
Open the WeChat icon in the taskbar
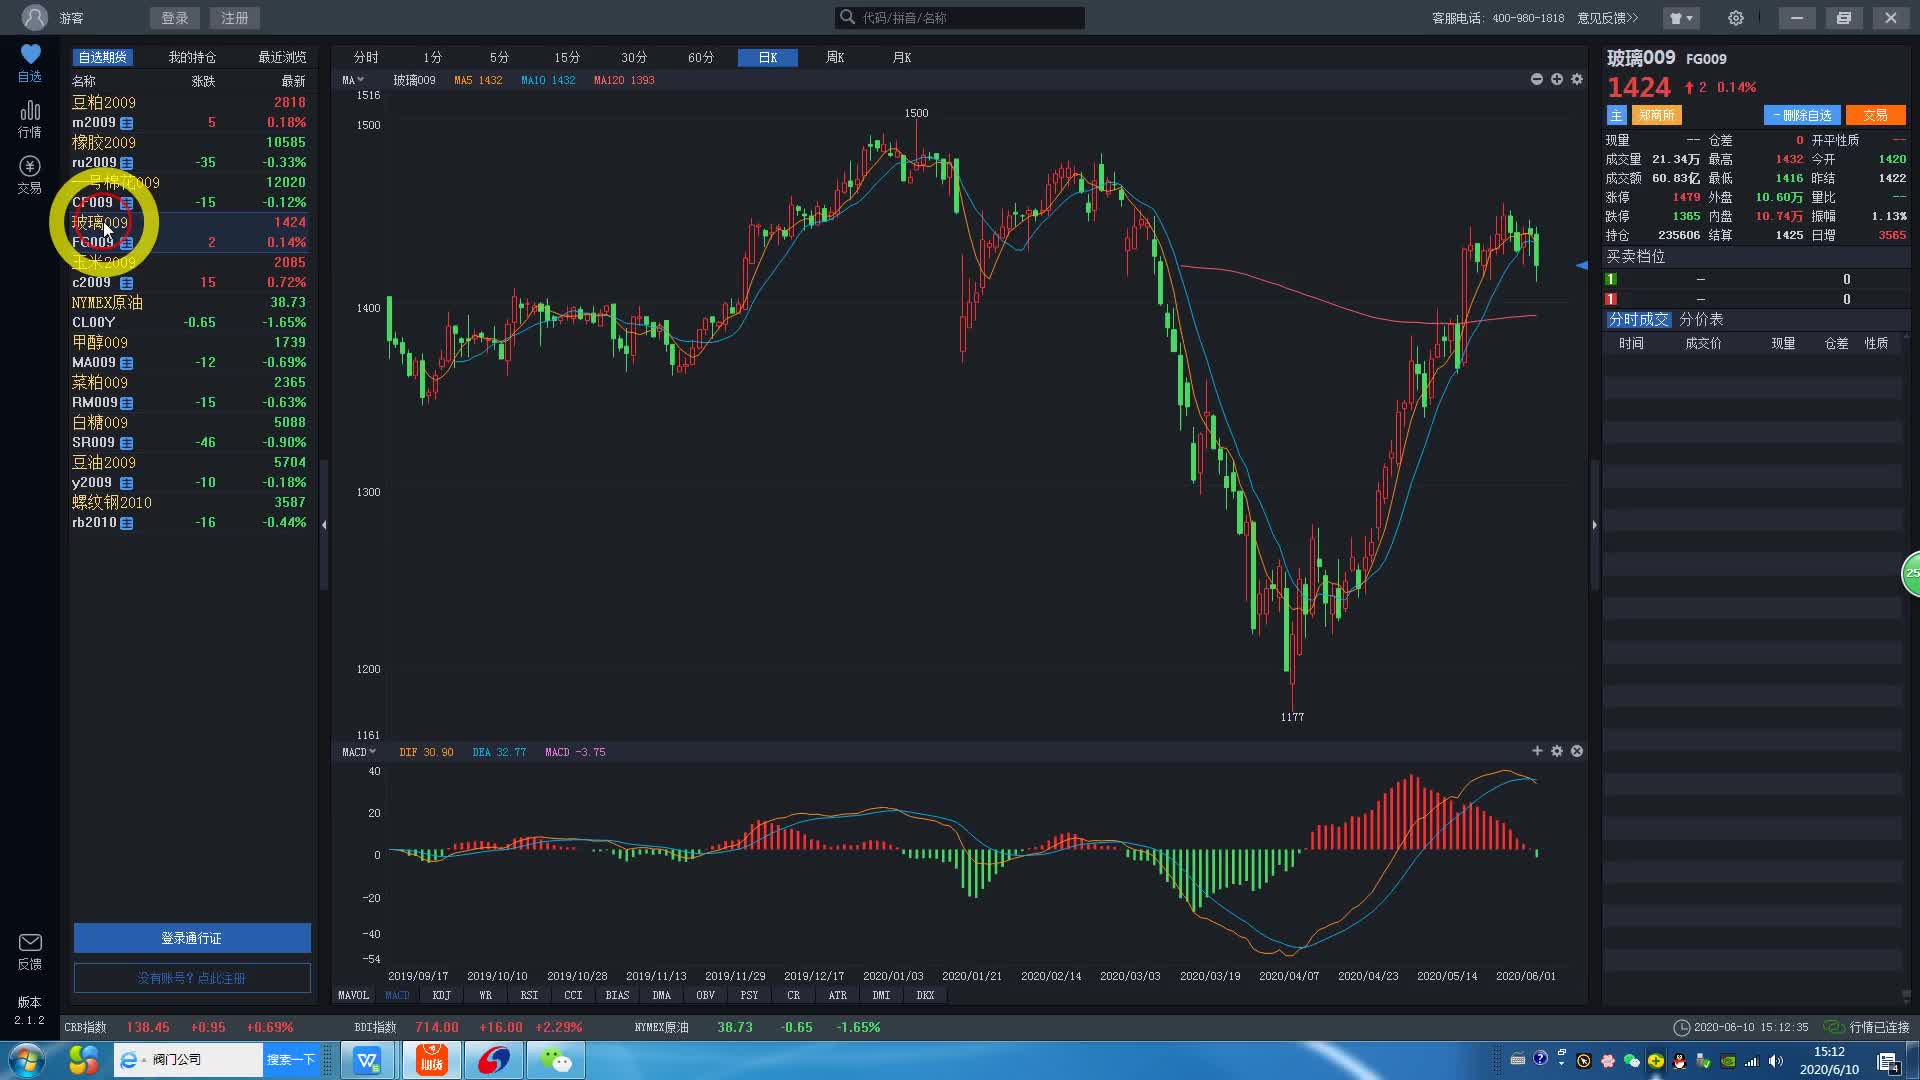click(x=555, y=1060)
